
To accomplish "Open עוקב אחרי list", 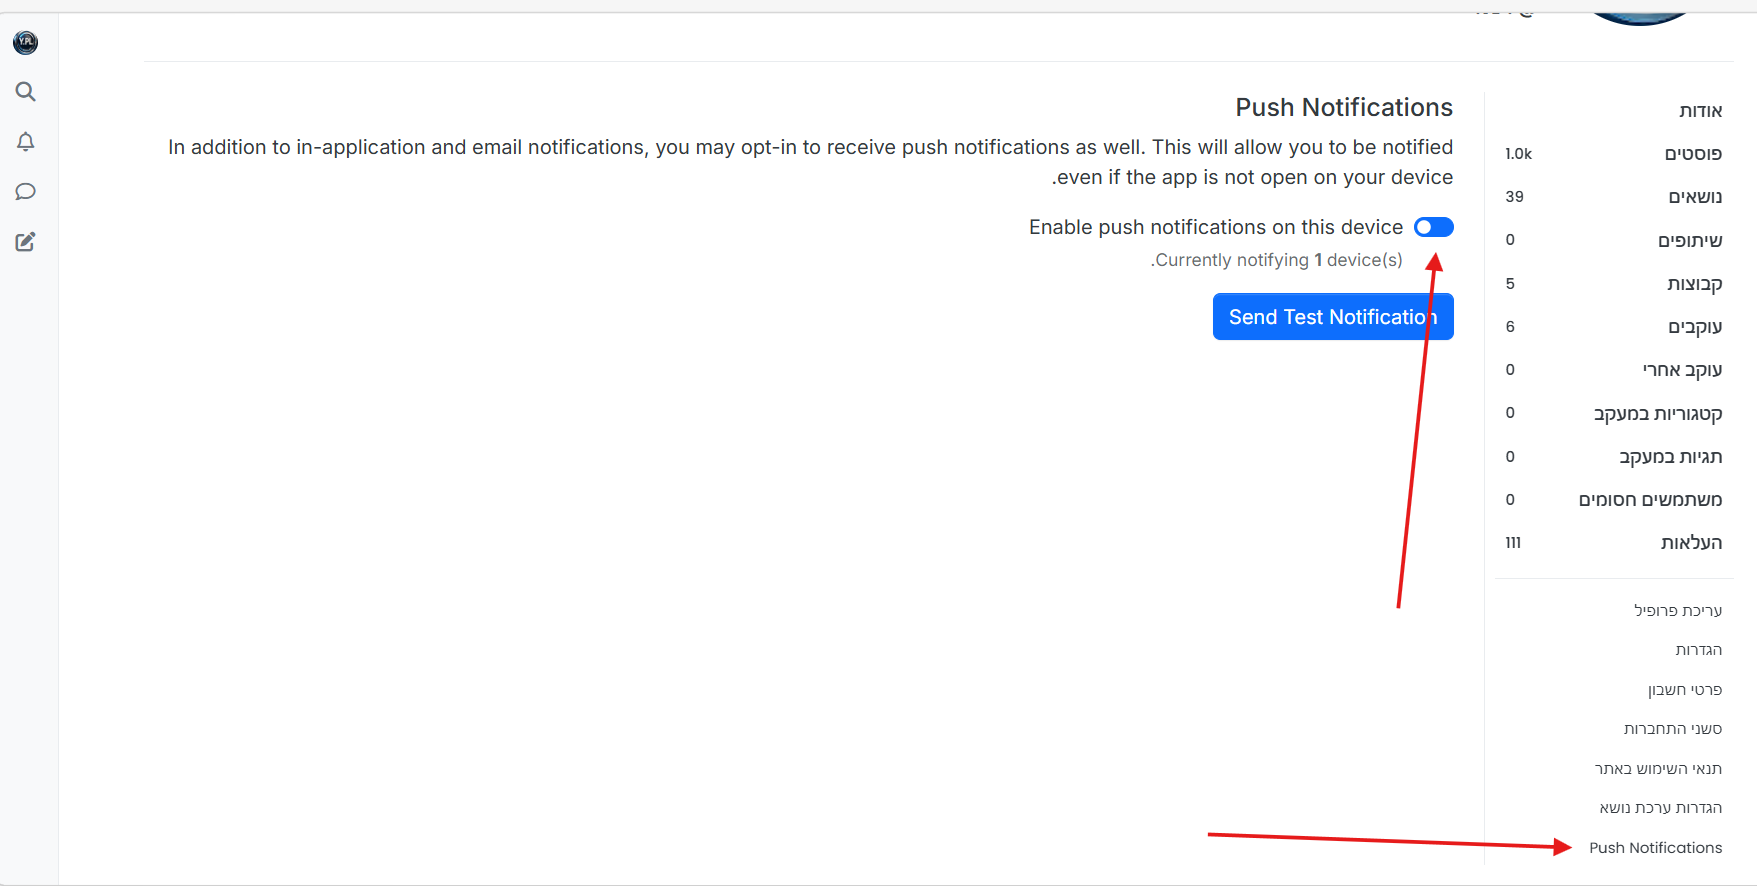I will (1681, 370).
